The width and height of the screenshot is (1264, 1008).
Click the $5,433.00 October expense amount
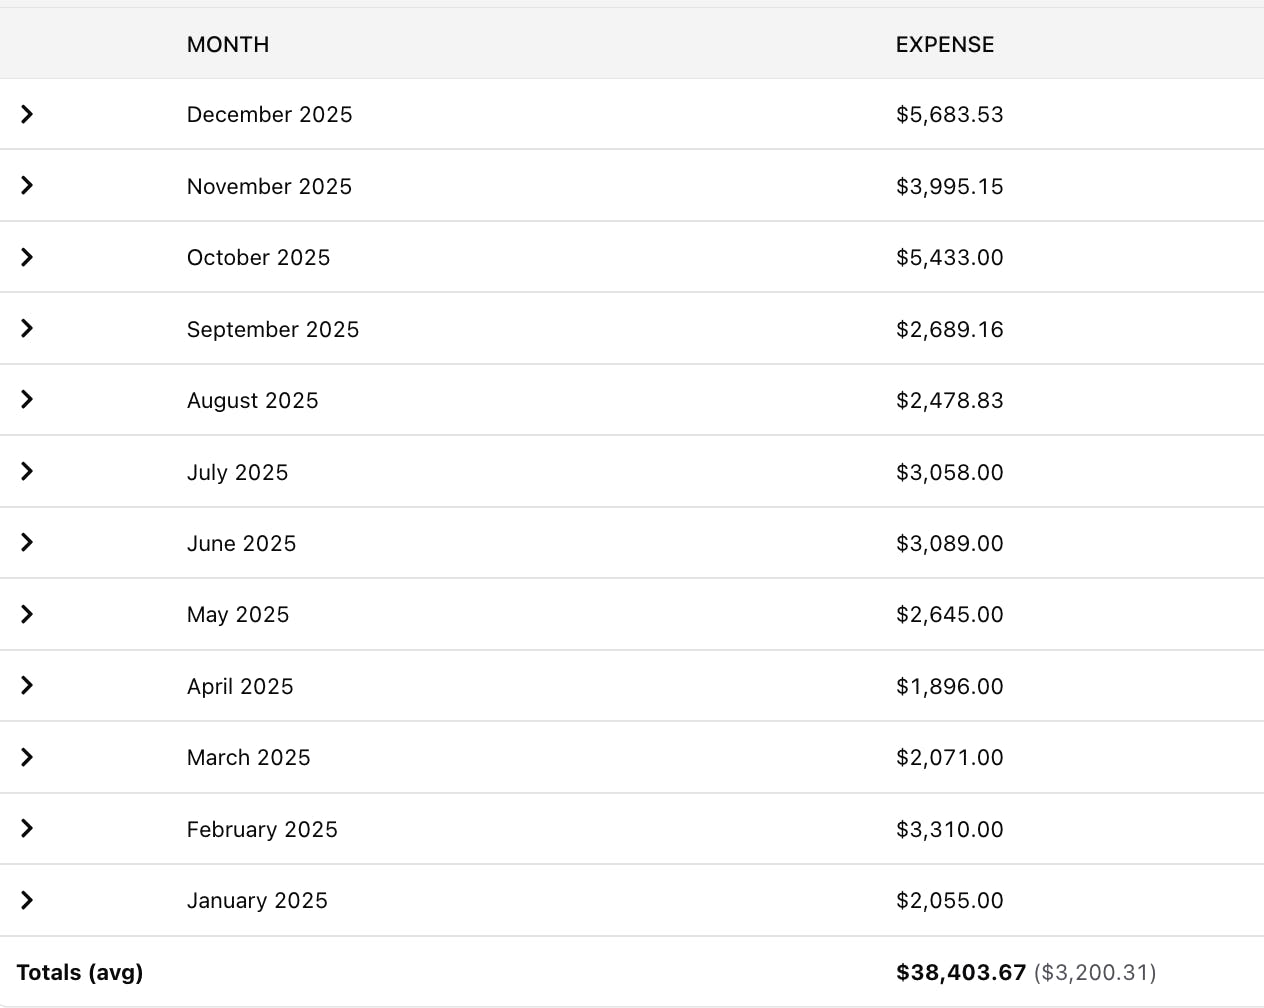click(x=949, y=258)
